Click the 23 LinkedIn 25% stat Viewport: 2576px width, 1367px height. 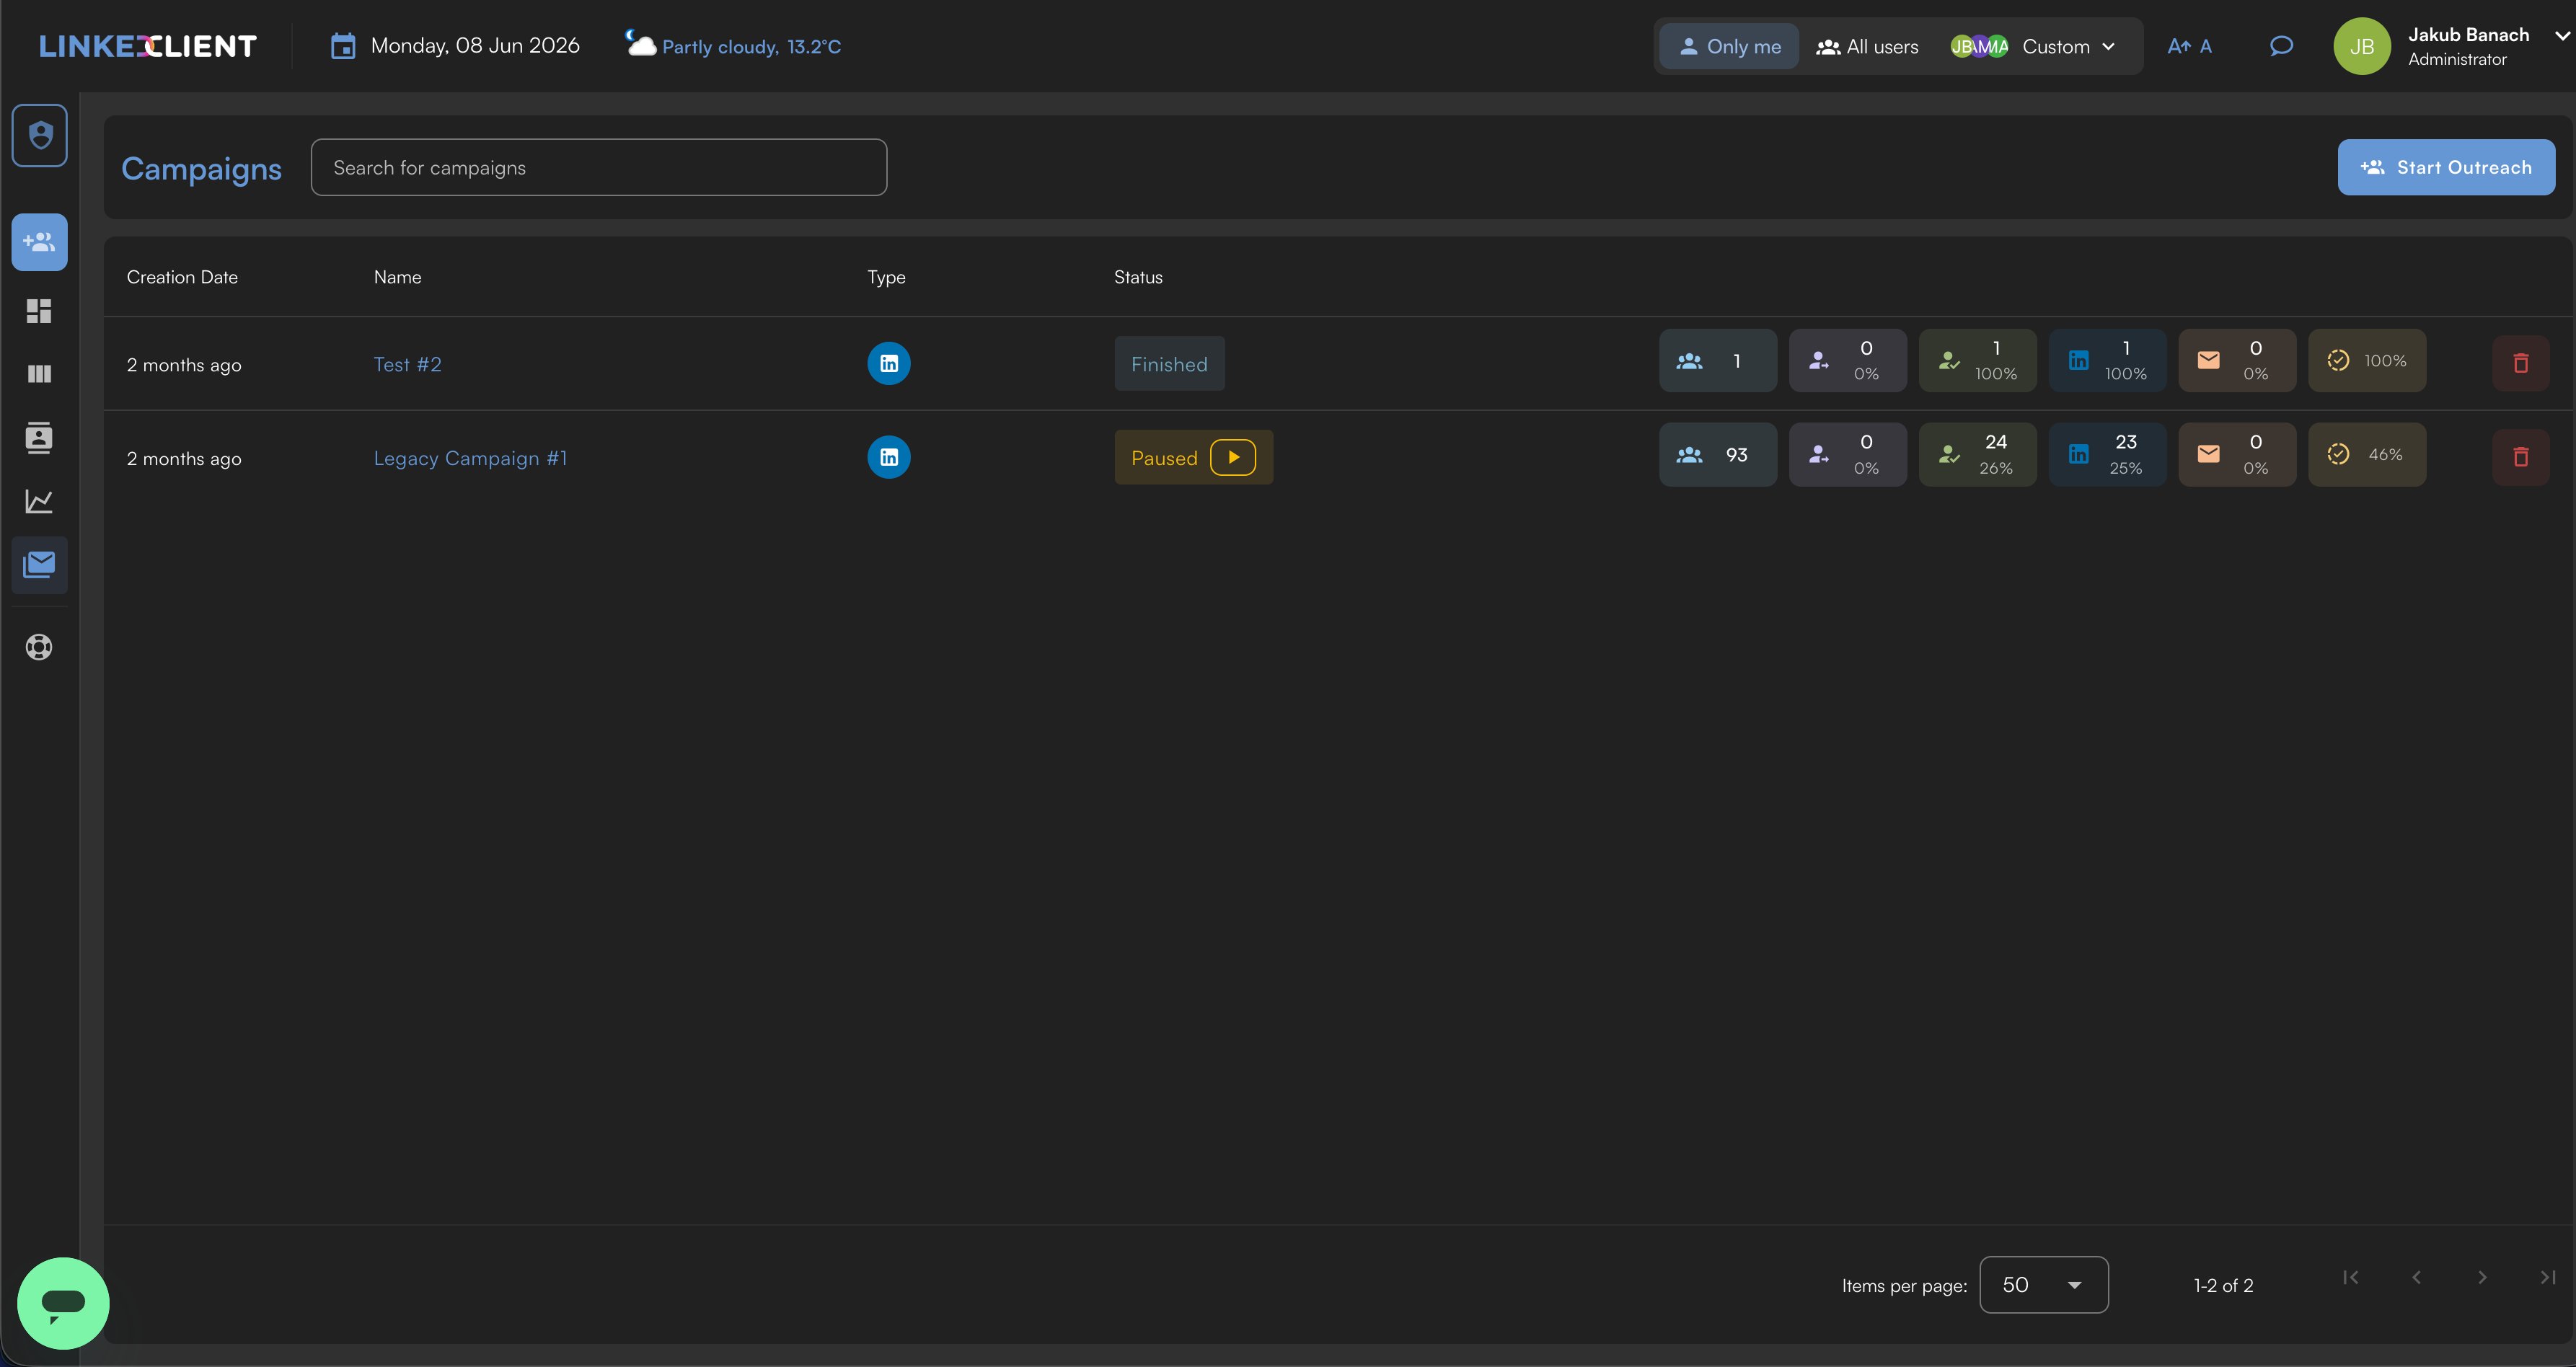[x=2108, y=454]
